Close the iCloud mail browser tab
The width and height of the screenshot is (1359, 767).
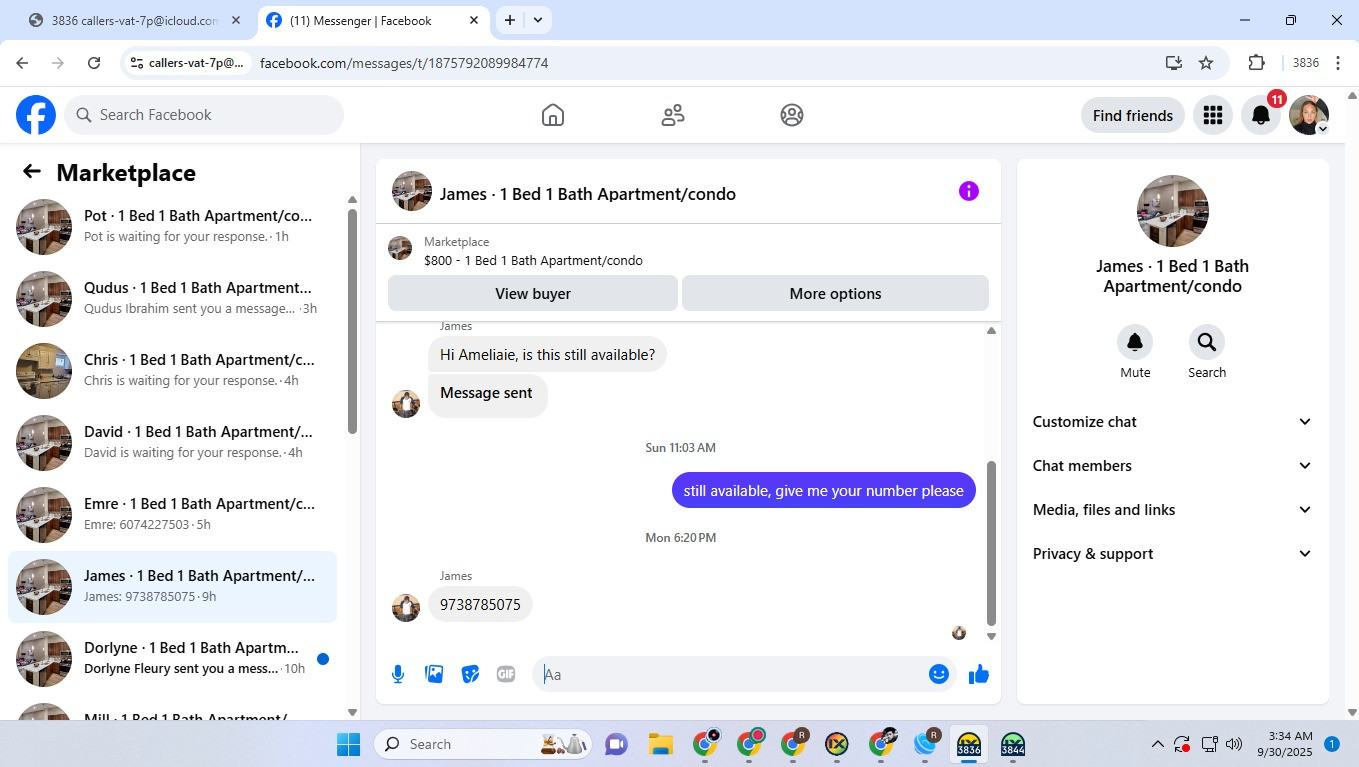236,20
